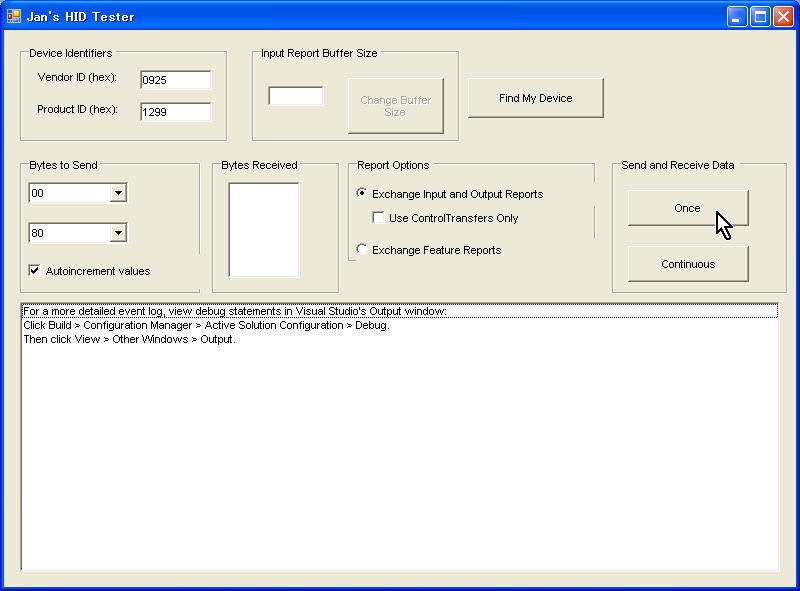Select Exchange Input and Output Reports option
Screen dimensions: 800x591
click(x=362, y=193)
